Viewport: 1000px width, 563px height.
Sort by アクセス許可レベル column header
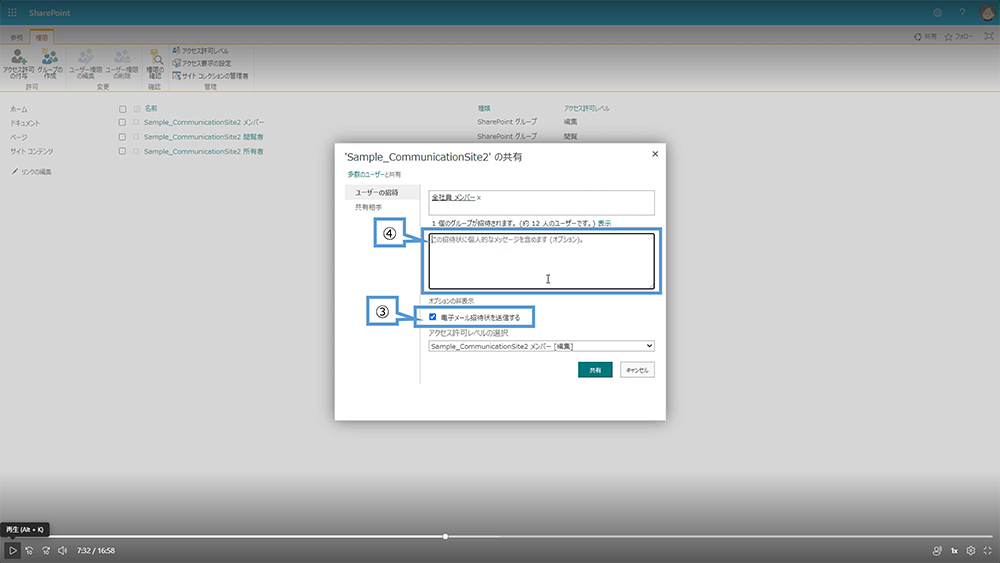point(587,108)
